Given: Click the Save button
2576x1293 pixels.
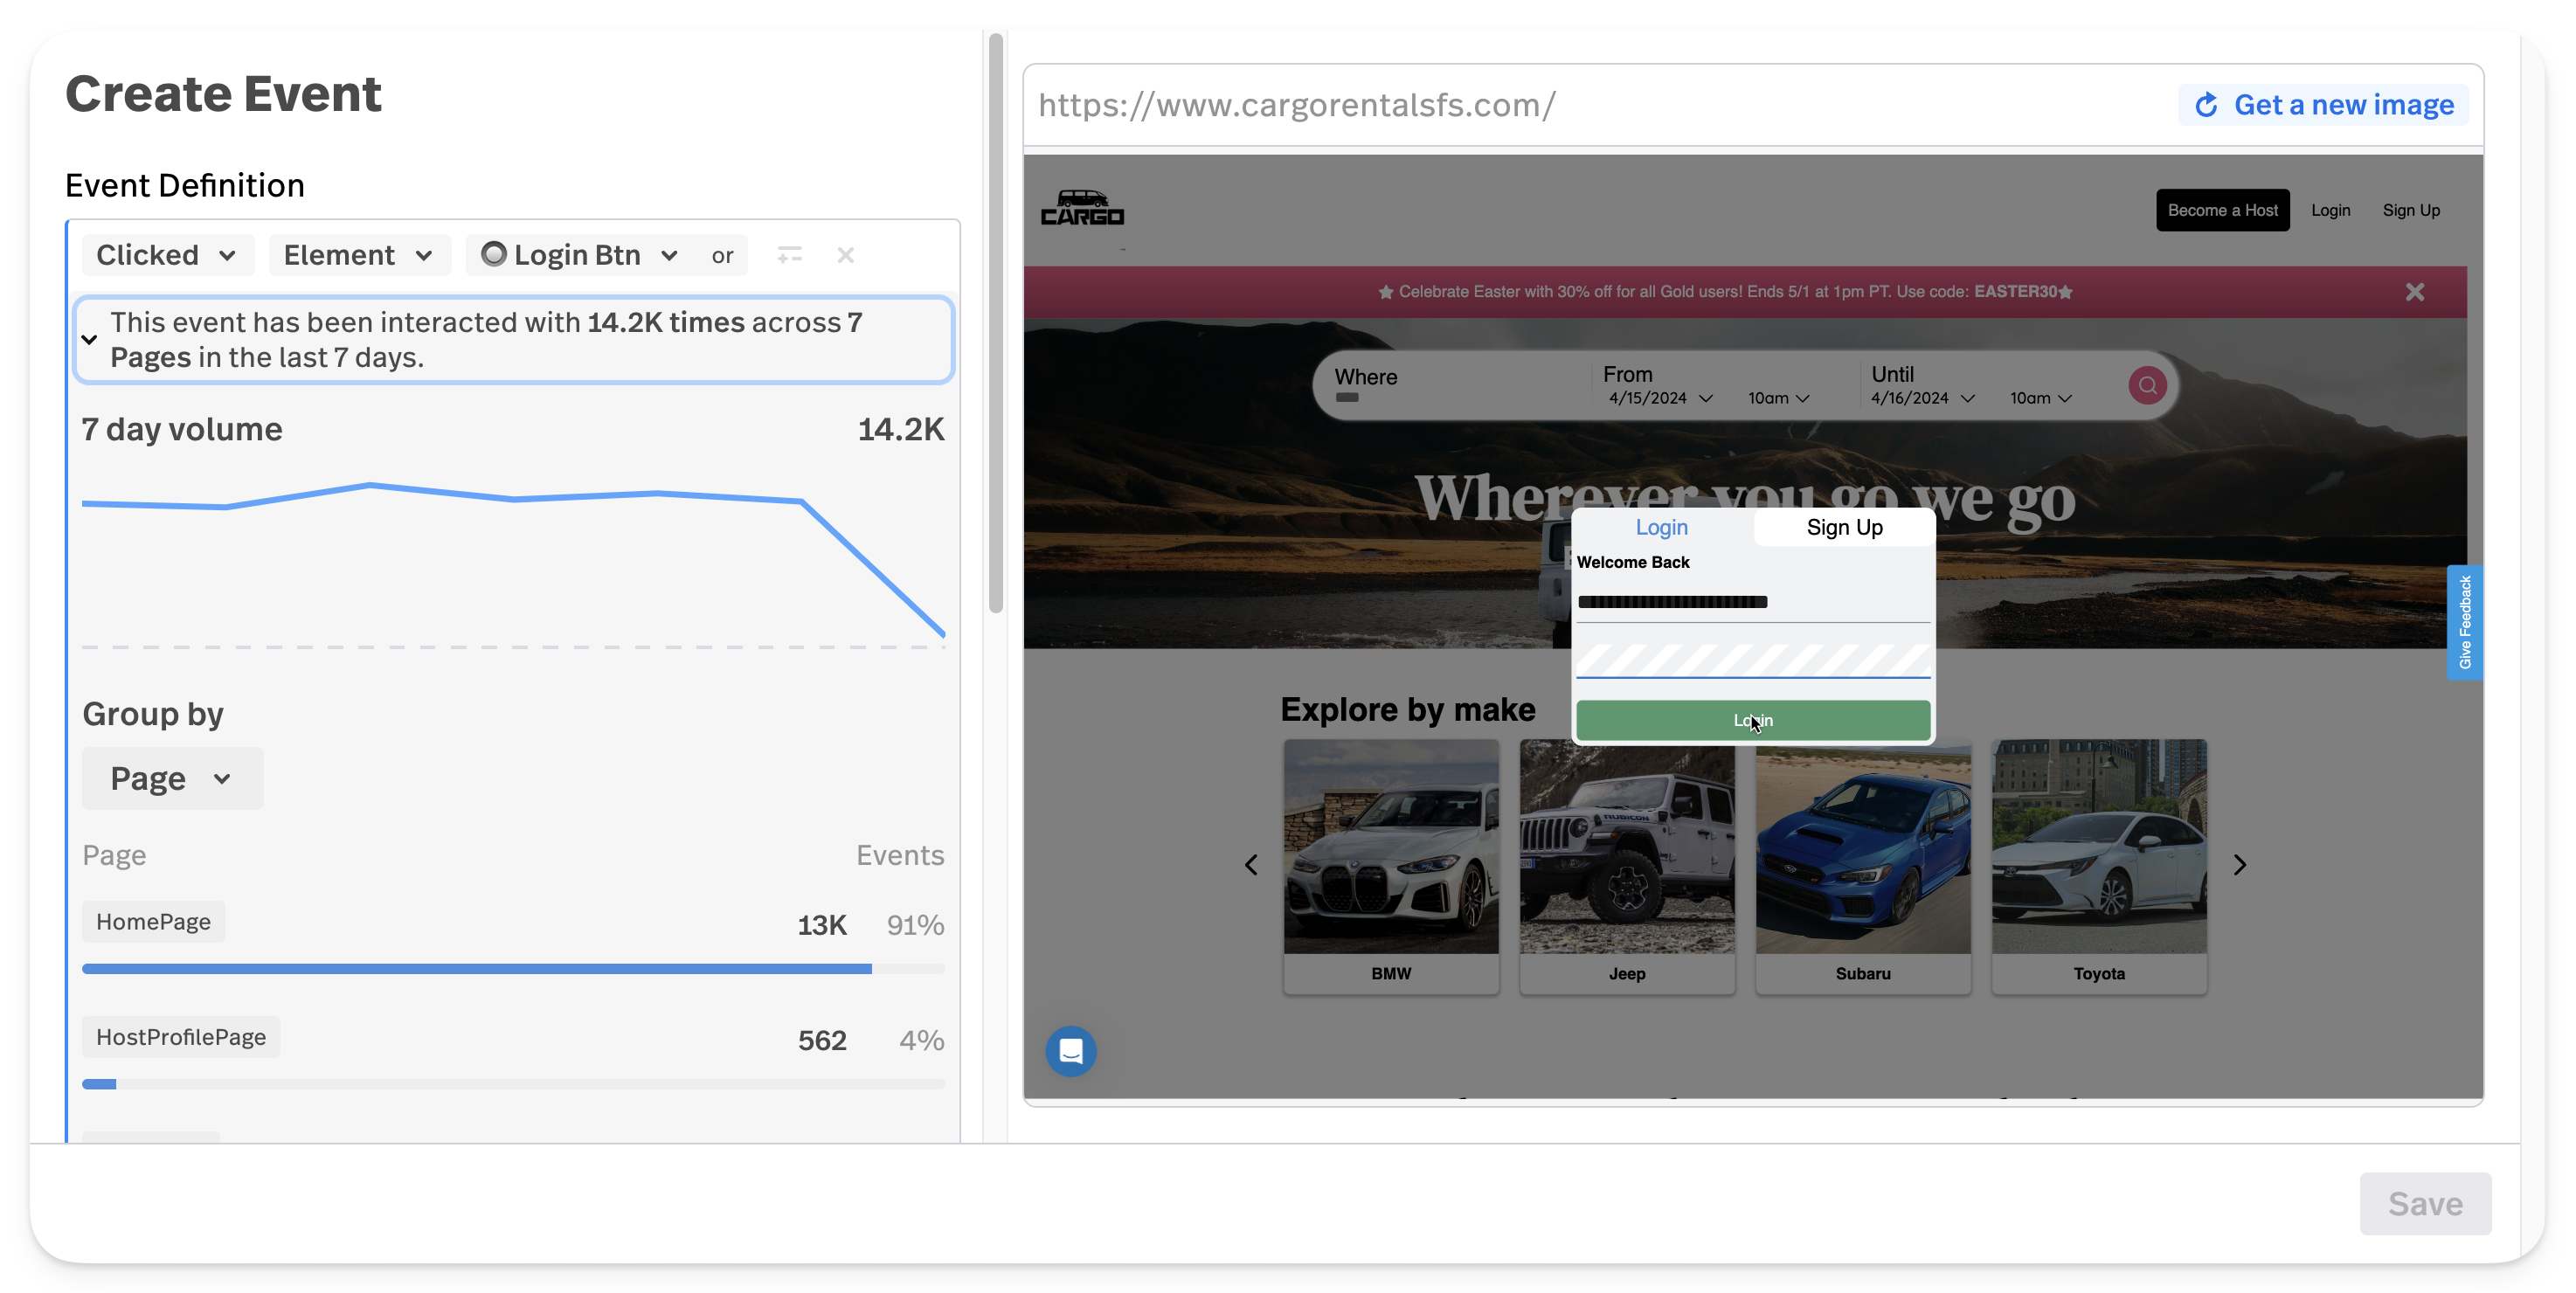Looking at the screenshot, I should tap(2424, 1203).
